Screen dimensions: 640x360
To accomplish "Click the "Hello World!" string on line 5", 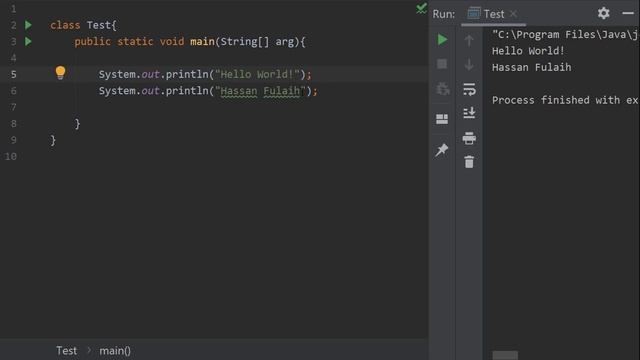I will (257, 74).
